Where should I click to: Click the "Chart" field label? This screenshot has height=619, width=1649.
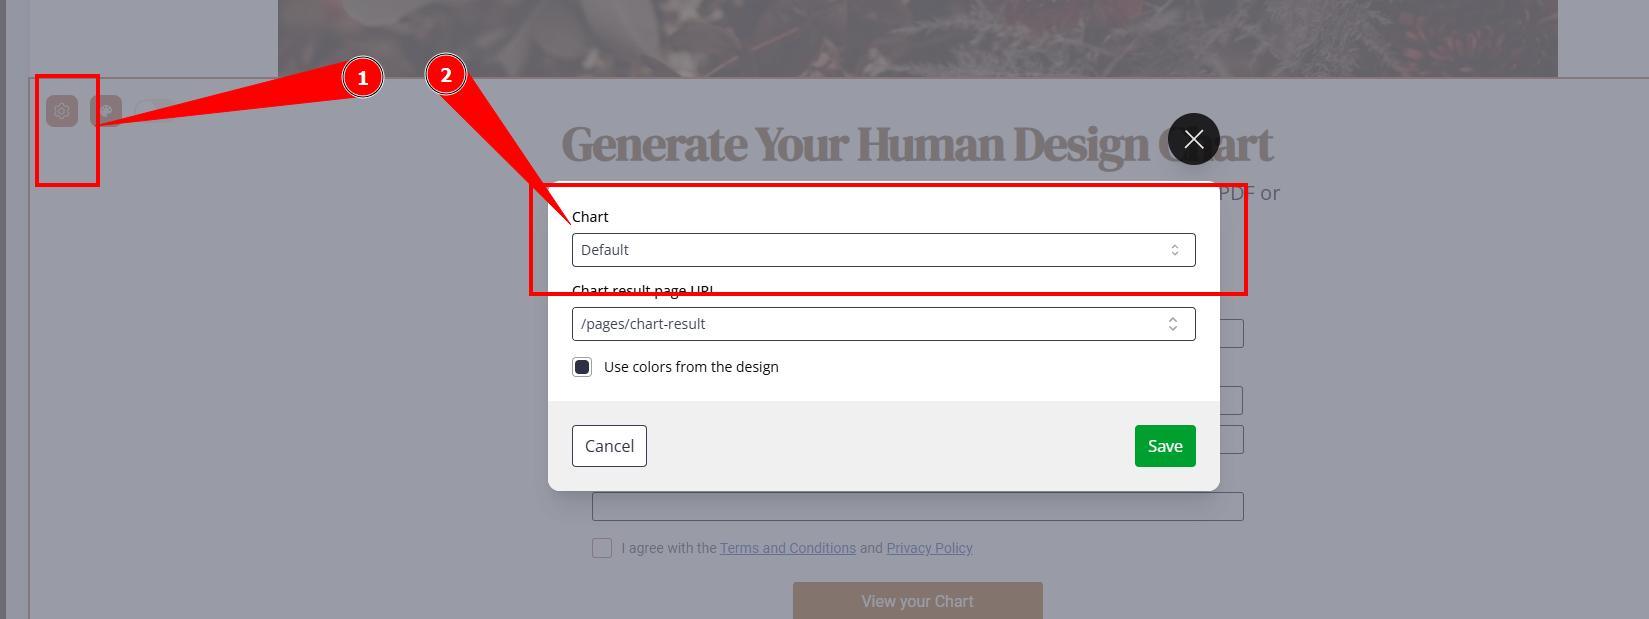[590, 217]
